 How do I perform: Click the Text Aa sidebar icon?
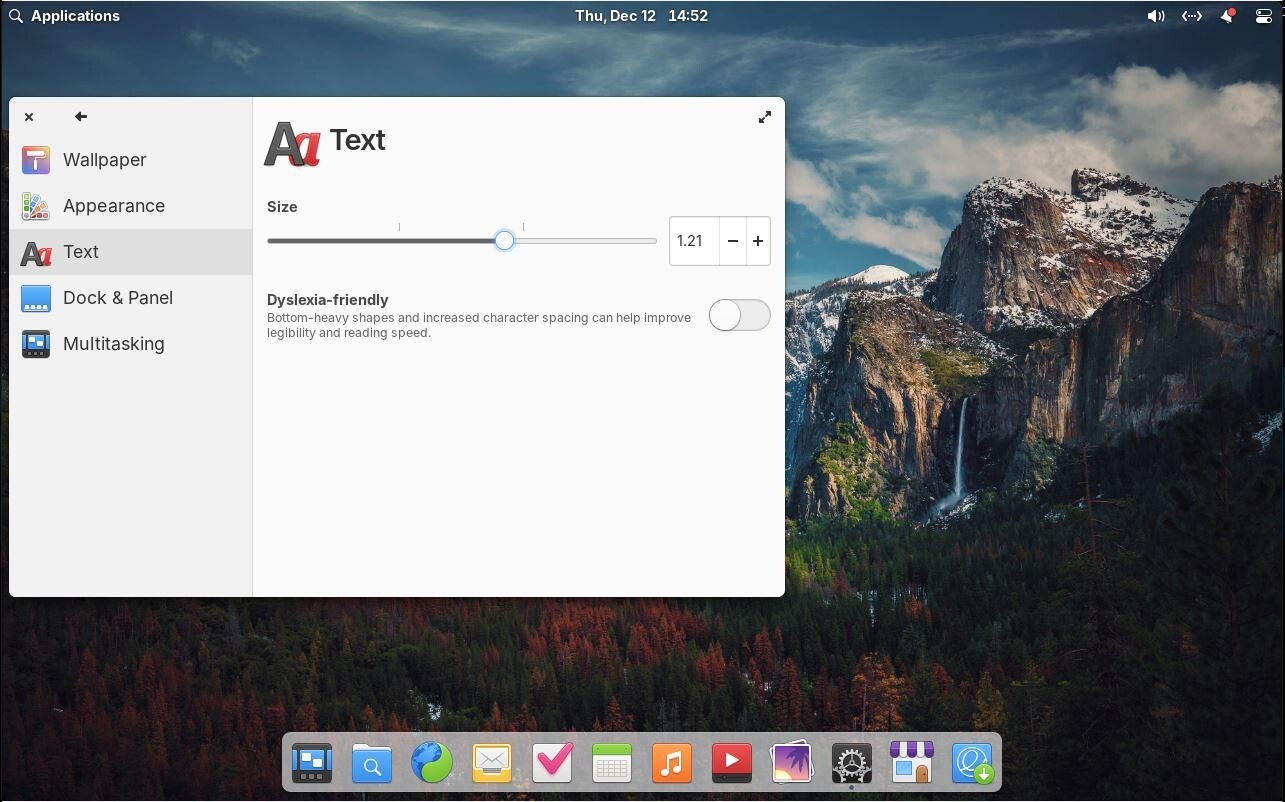(36, 253)
